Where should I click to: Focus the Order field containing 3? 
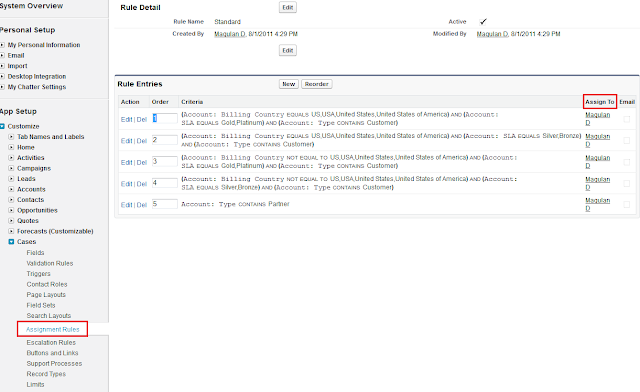click(164, 161)
